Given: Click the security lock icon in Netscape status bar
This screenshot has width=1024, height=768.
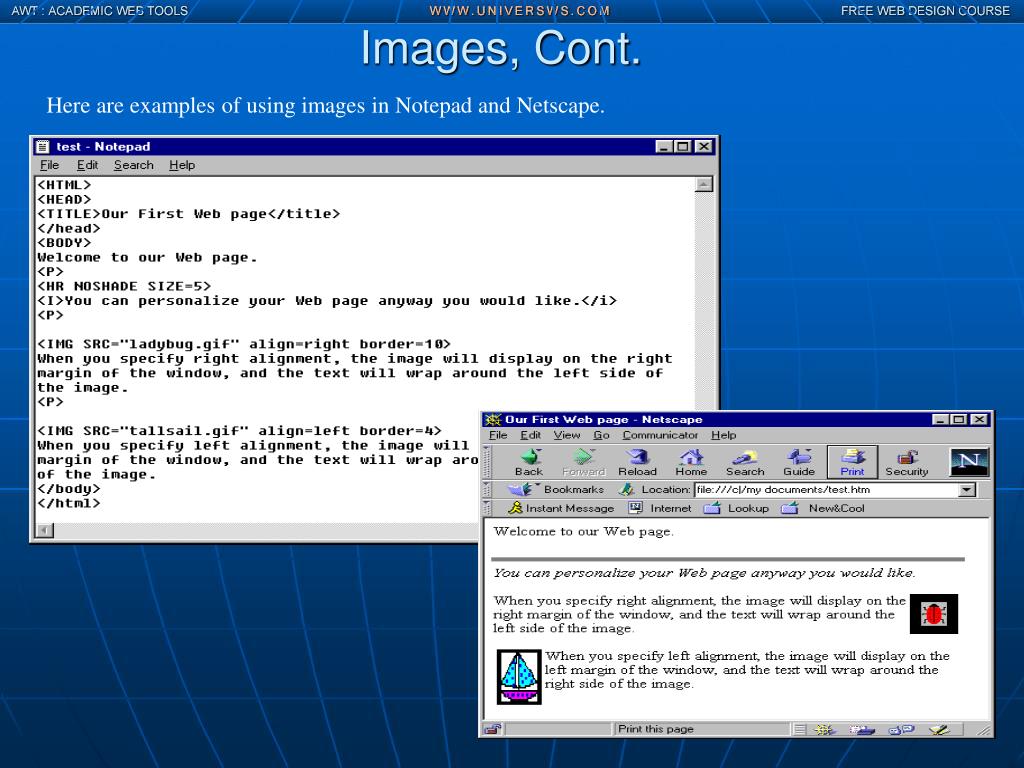Looking at the screenshot, I should [x=493, y=729].
